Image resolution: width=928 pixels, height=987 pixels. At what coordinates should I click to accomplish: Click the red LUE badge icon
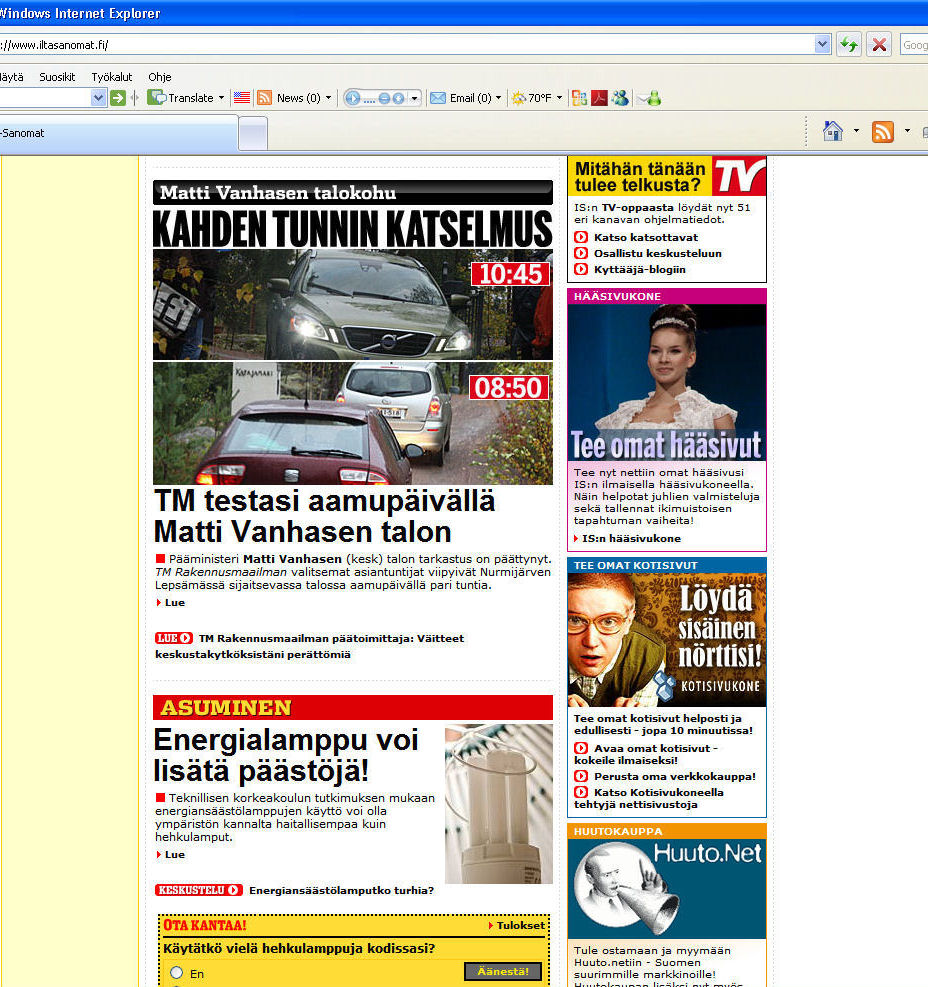174,638
